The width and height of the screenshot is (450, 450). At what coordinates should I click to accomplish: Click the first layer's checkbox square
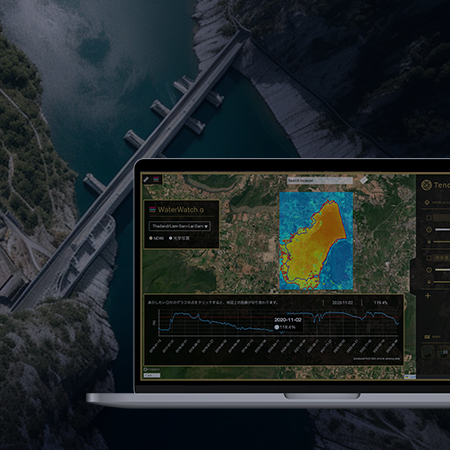click(429, 218)
